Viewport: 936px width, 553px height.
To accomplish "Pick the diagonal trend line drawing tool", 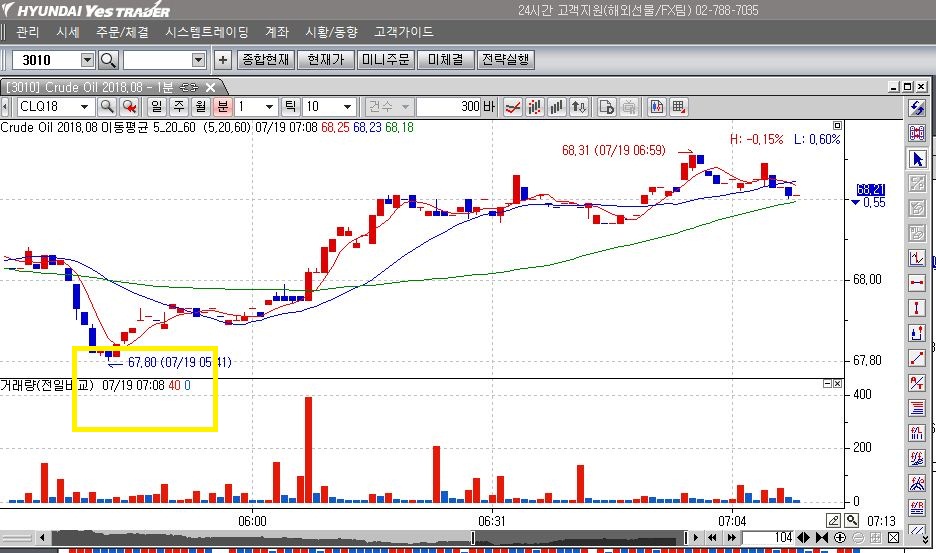I will [x=917, y=358].
